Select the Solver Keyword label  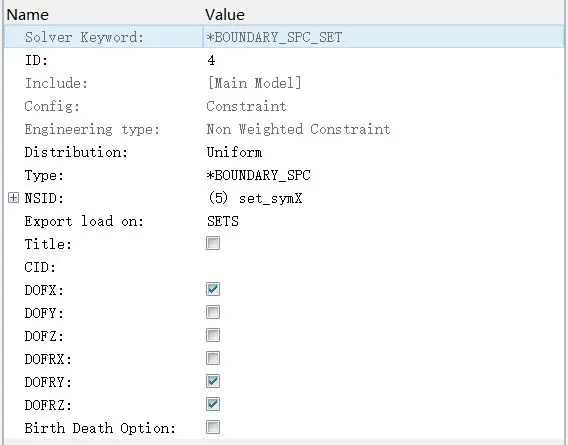84,37
